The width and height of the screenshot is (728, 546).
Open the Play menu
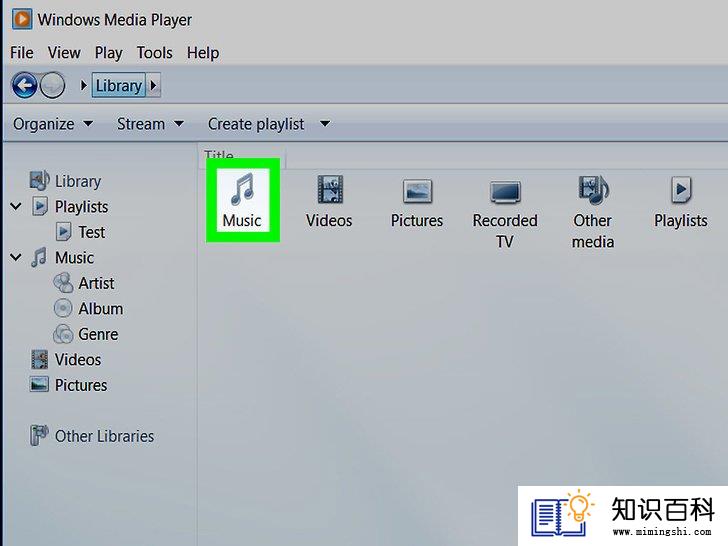point(109,53)
